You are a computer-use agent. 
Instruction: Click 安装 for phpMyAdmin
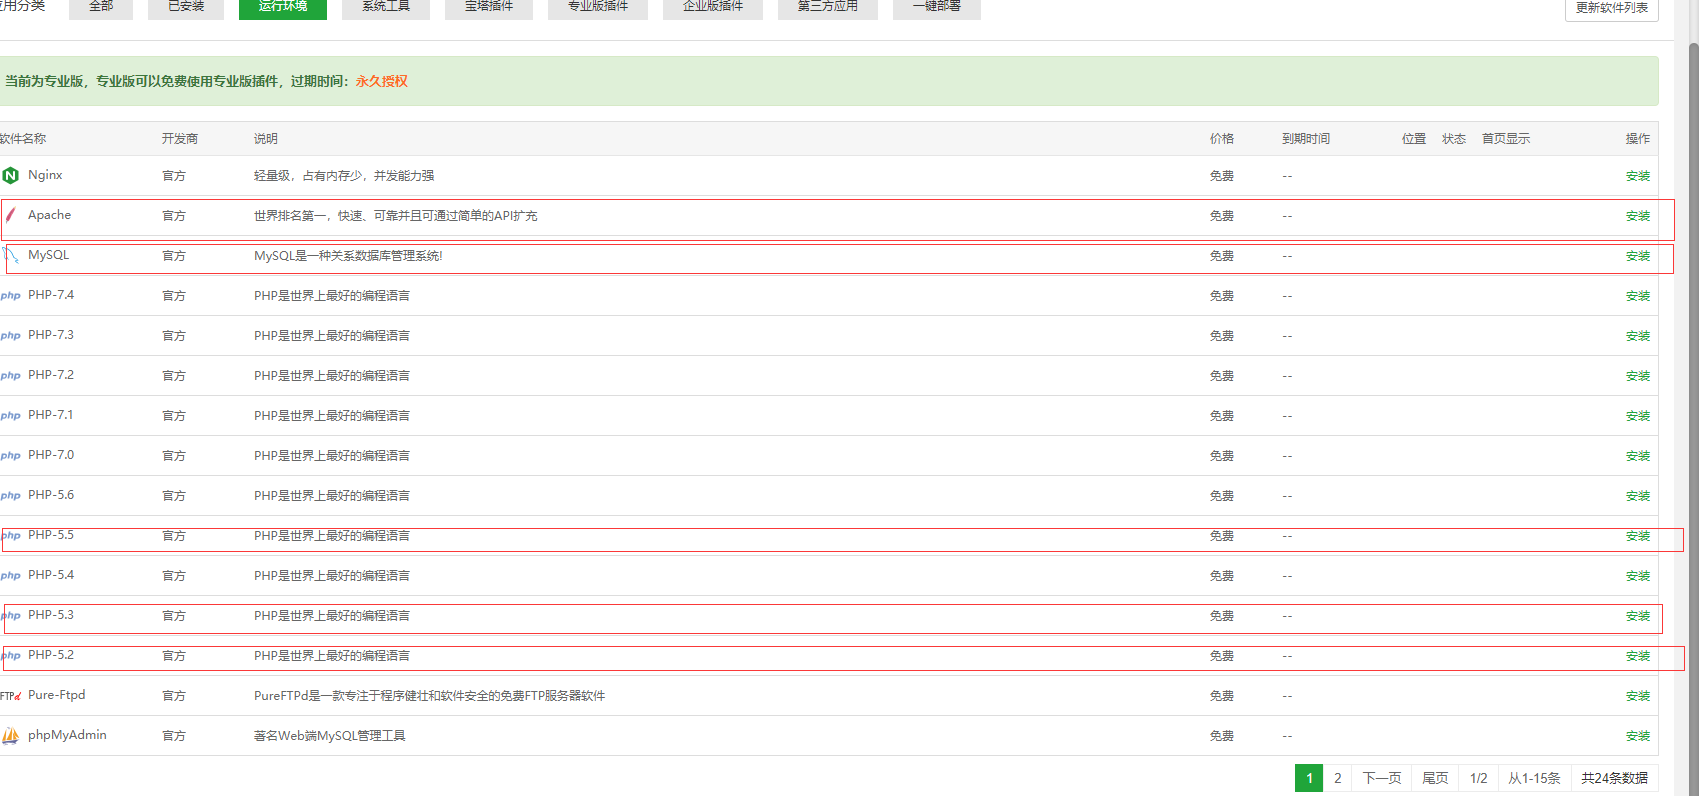(1638, 736)
